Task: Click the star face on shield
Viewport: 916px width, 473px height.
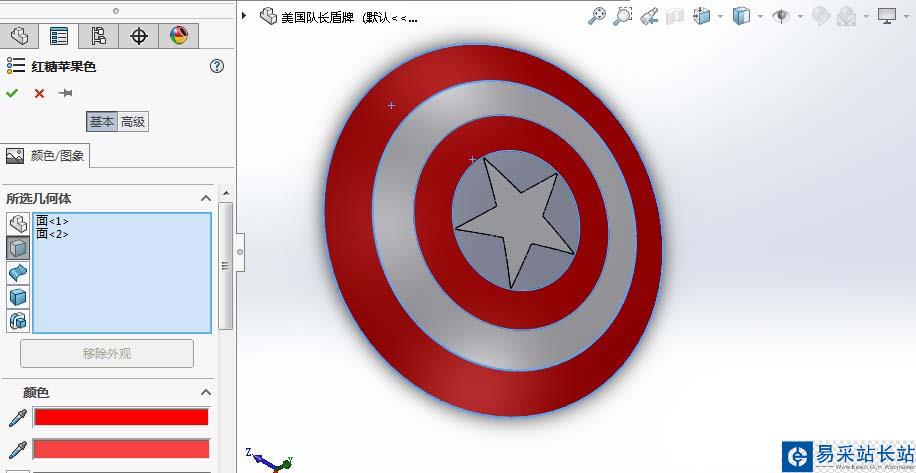Action: 517,219
